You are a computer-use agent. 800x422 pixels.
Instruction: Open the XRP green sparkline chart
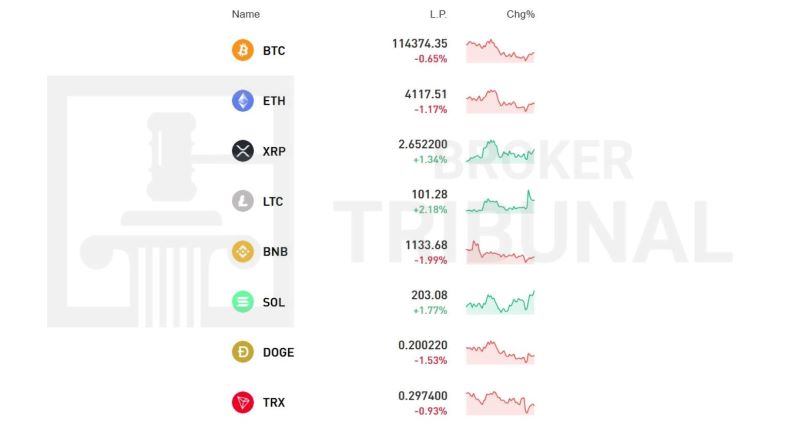point(500,151)
